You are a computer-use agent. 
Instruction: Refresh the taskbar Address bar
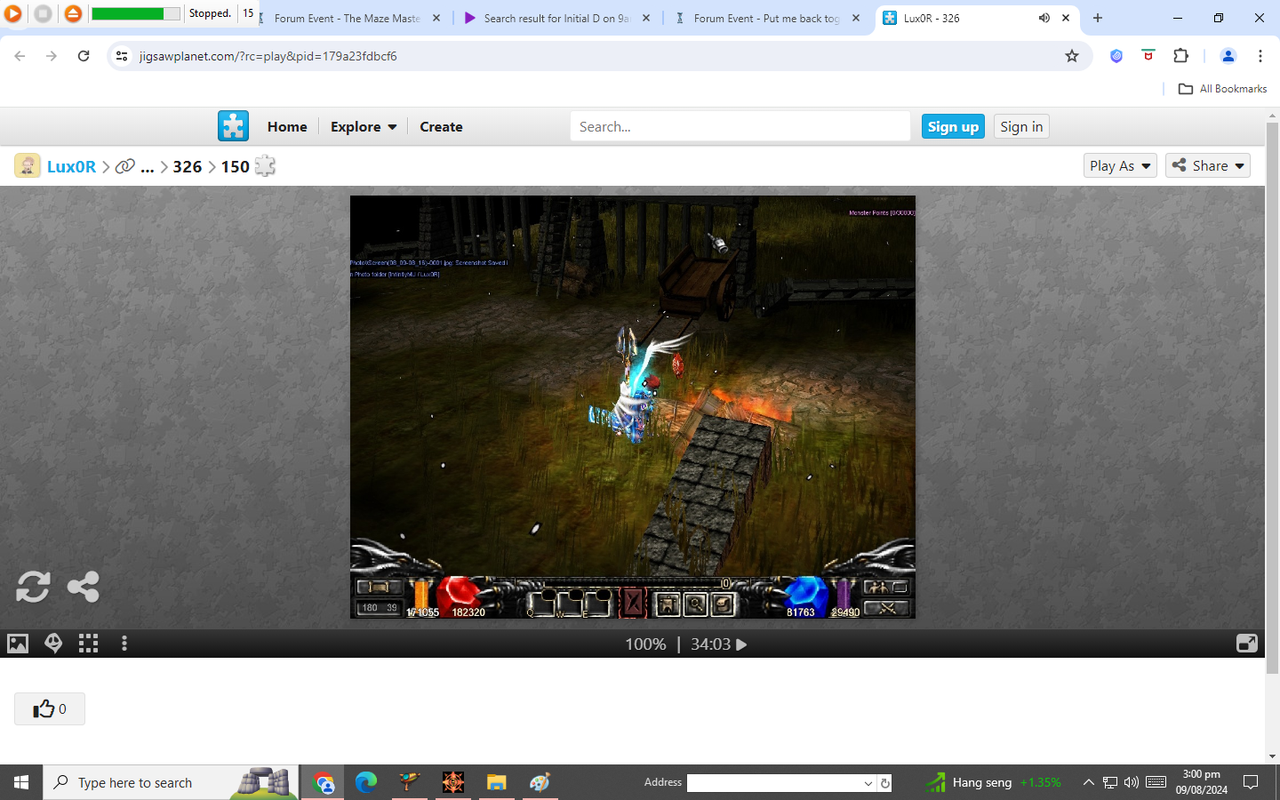tap(885, 783)
